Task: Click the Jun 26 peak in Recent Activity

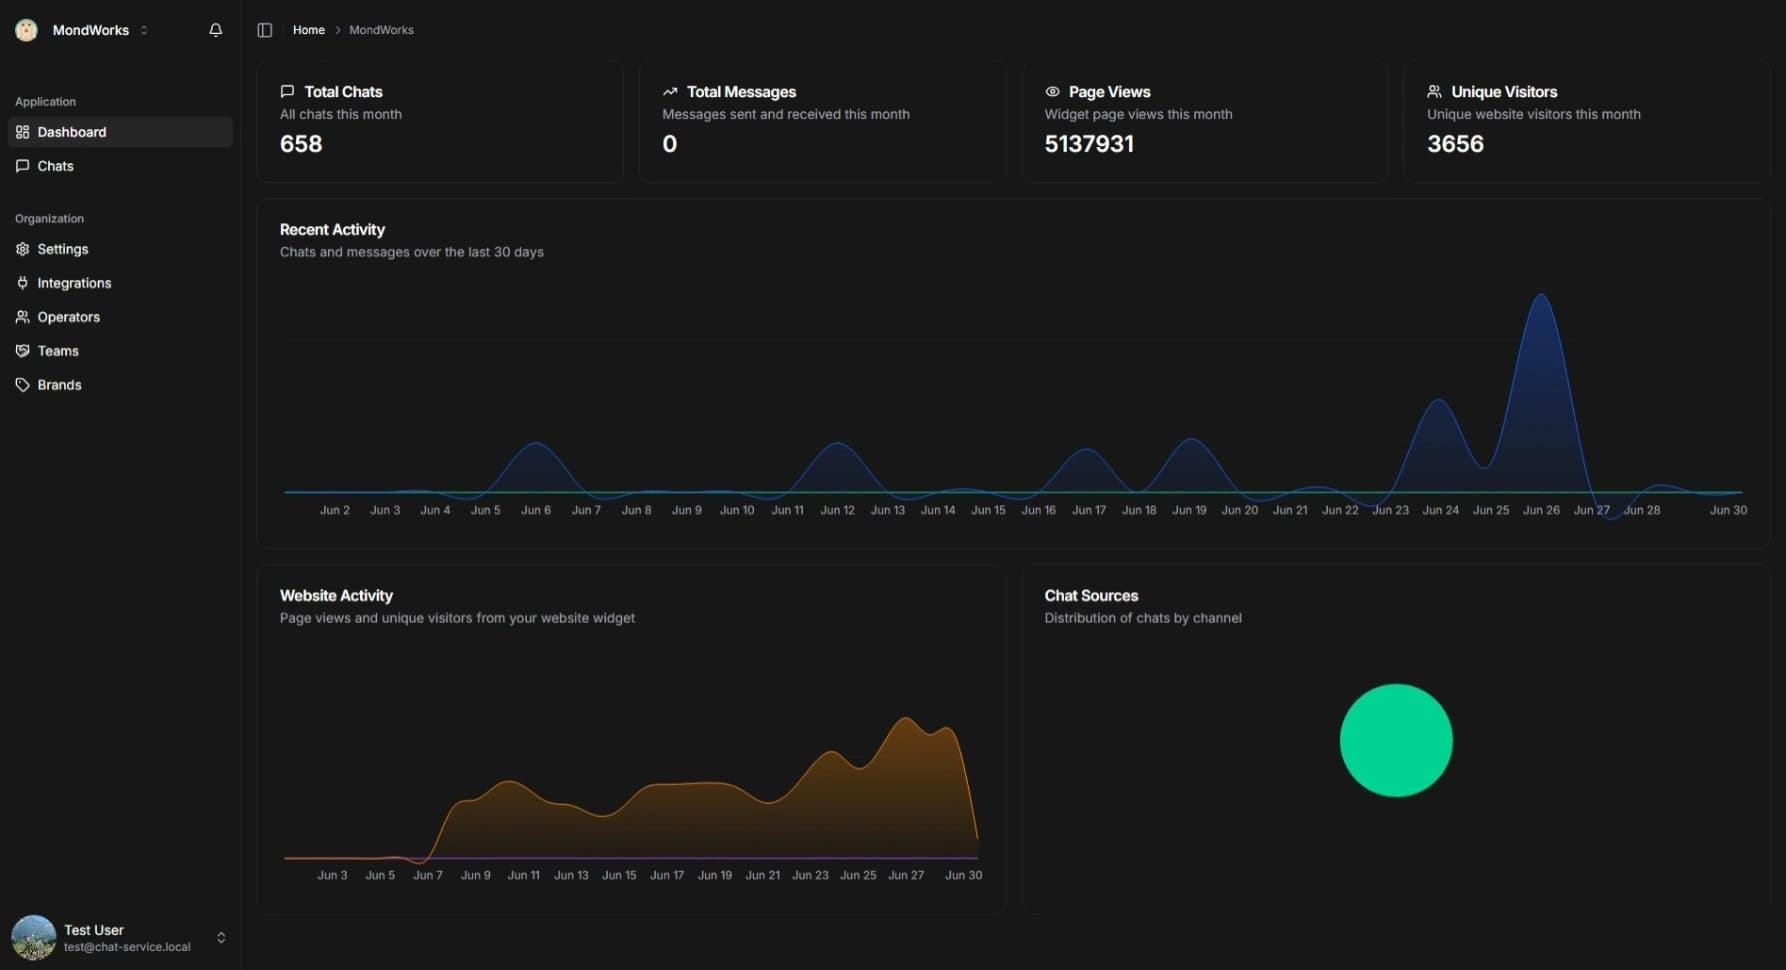Action: pyautogui.click(x=1541, y=296)
